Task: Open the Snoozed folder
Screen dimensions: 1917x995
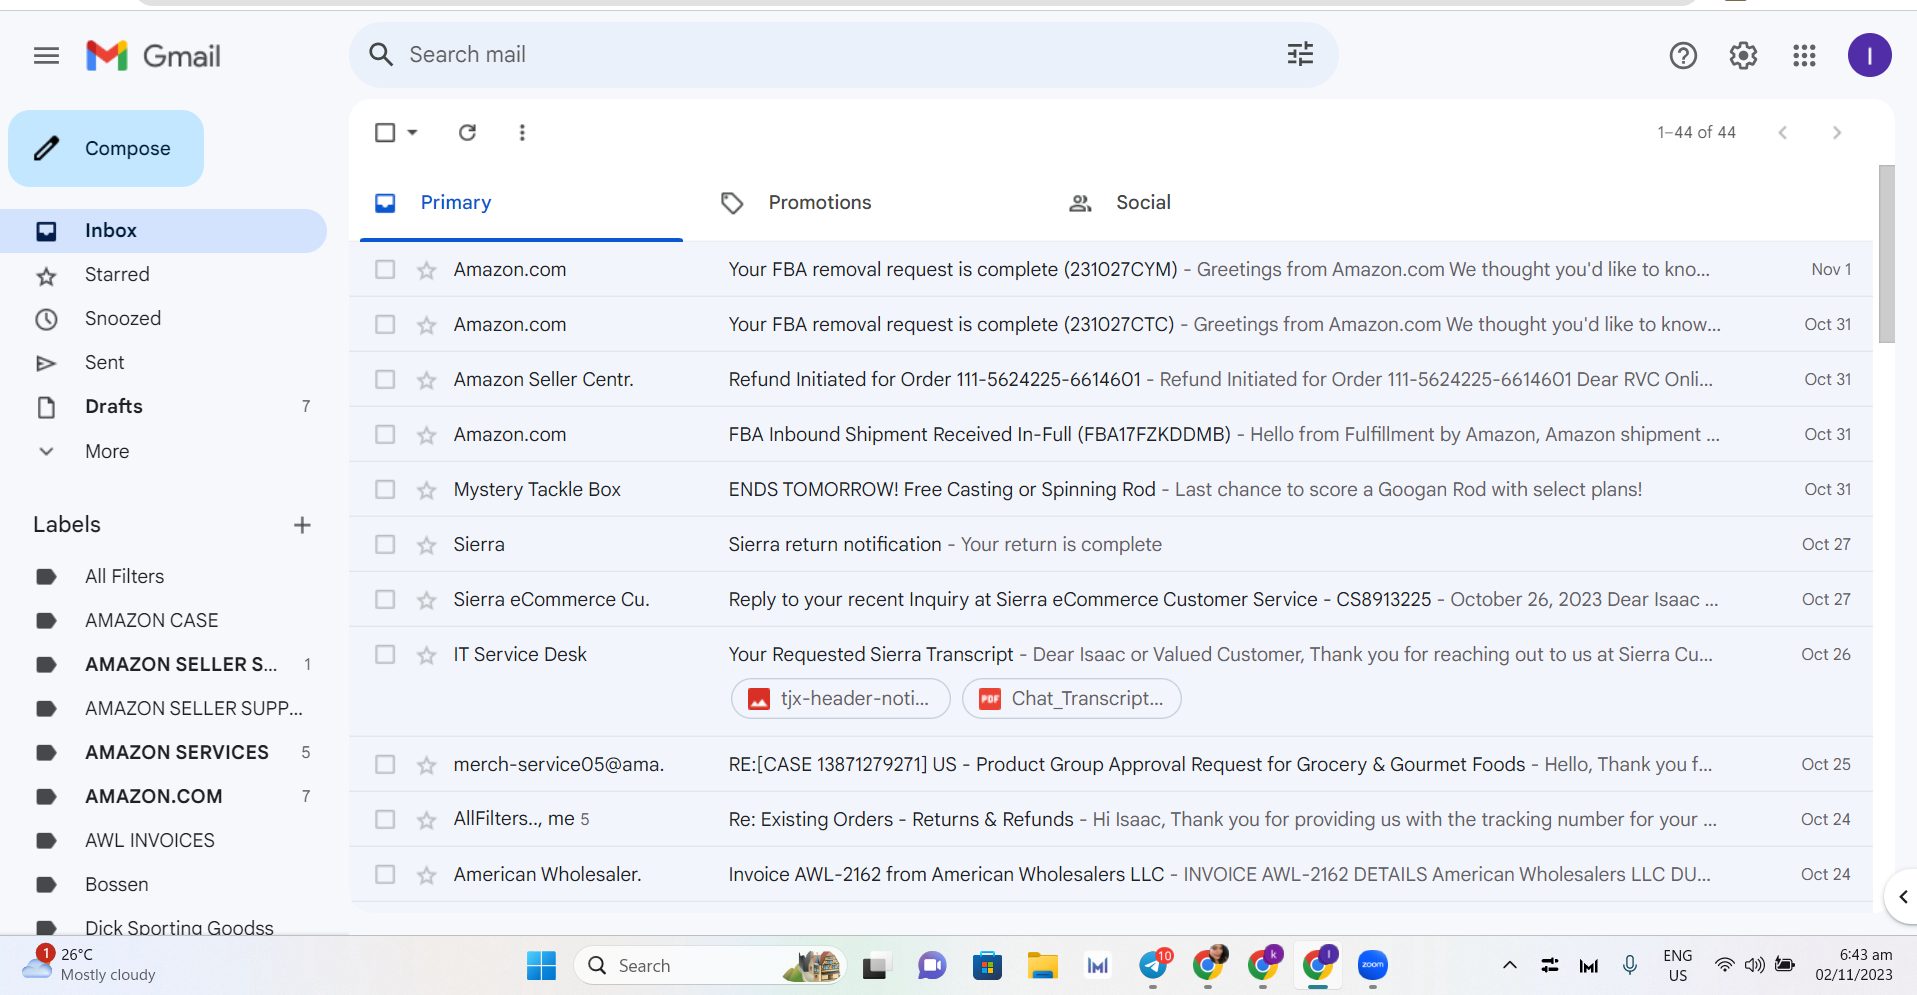Action: click(x=163, y=319)
